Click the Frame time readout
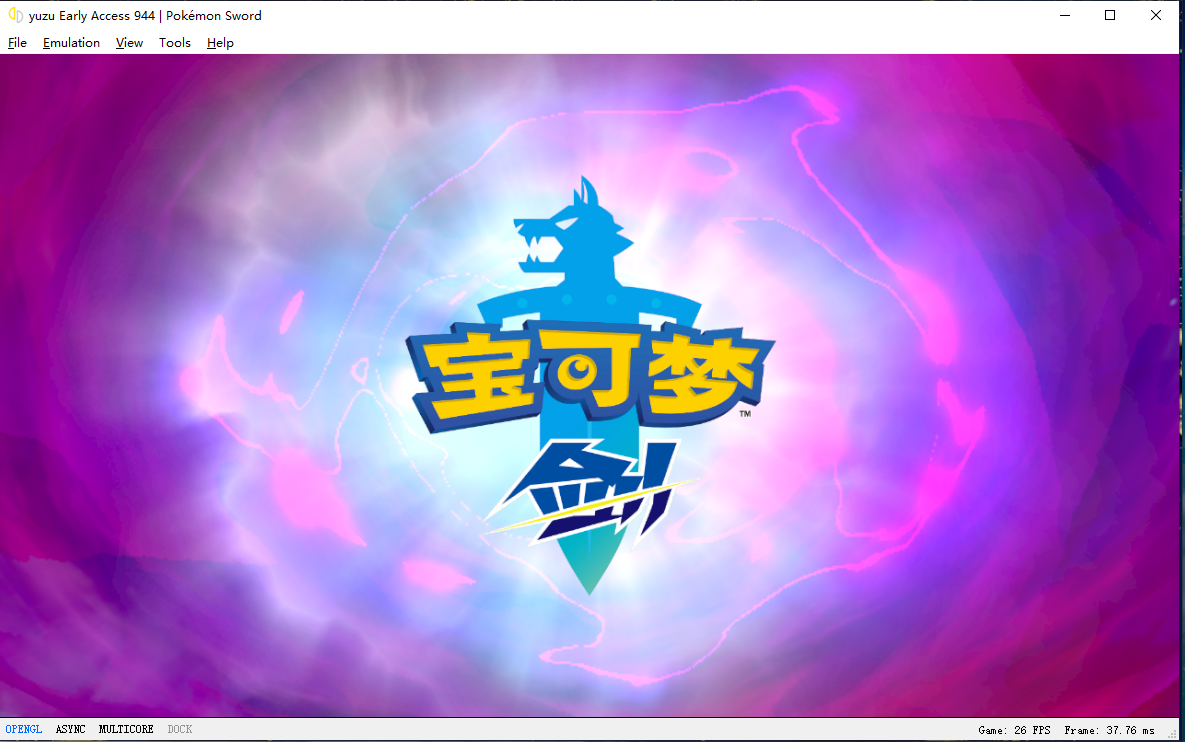This screenshot has width=1185, height=742. tap(1109, 731)
